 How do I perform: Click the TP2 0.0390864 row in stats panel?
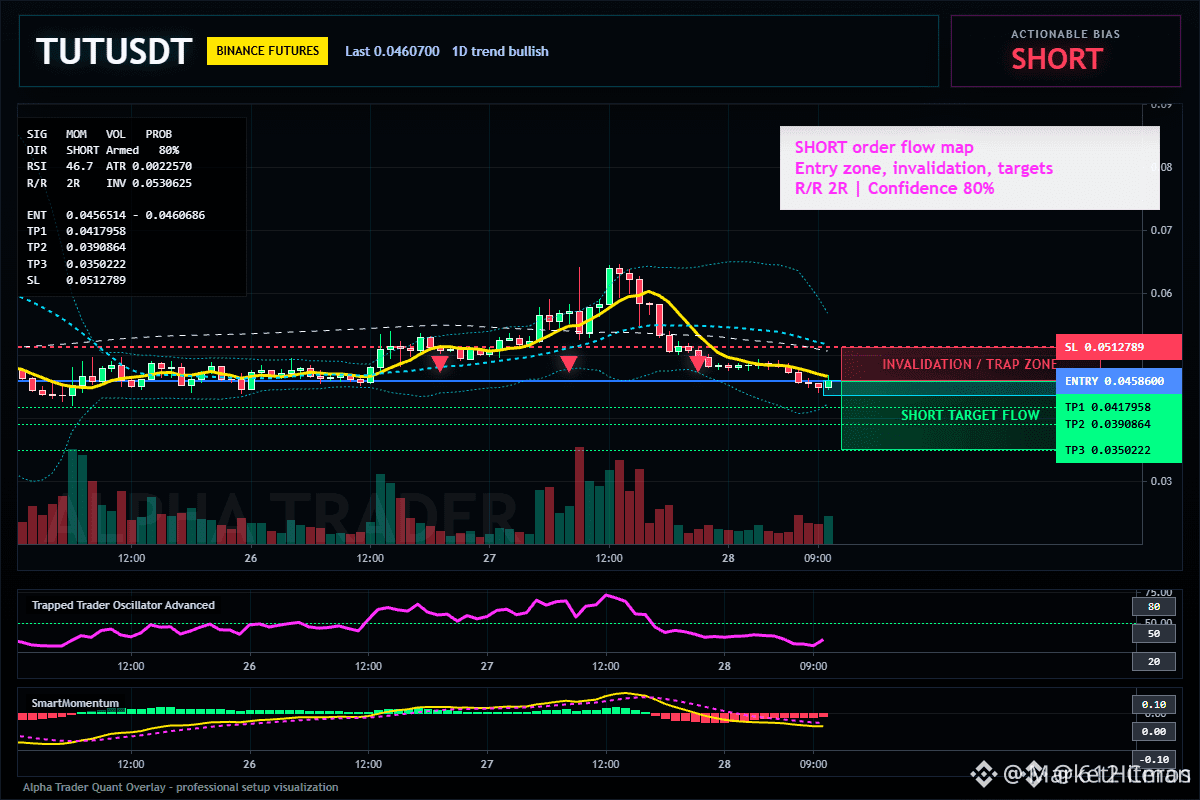(76, 247)
